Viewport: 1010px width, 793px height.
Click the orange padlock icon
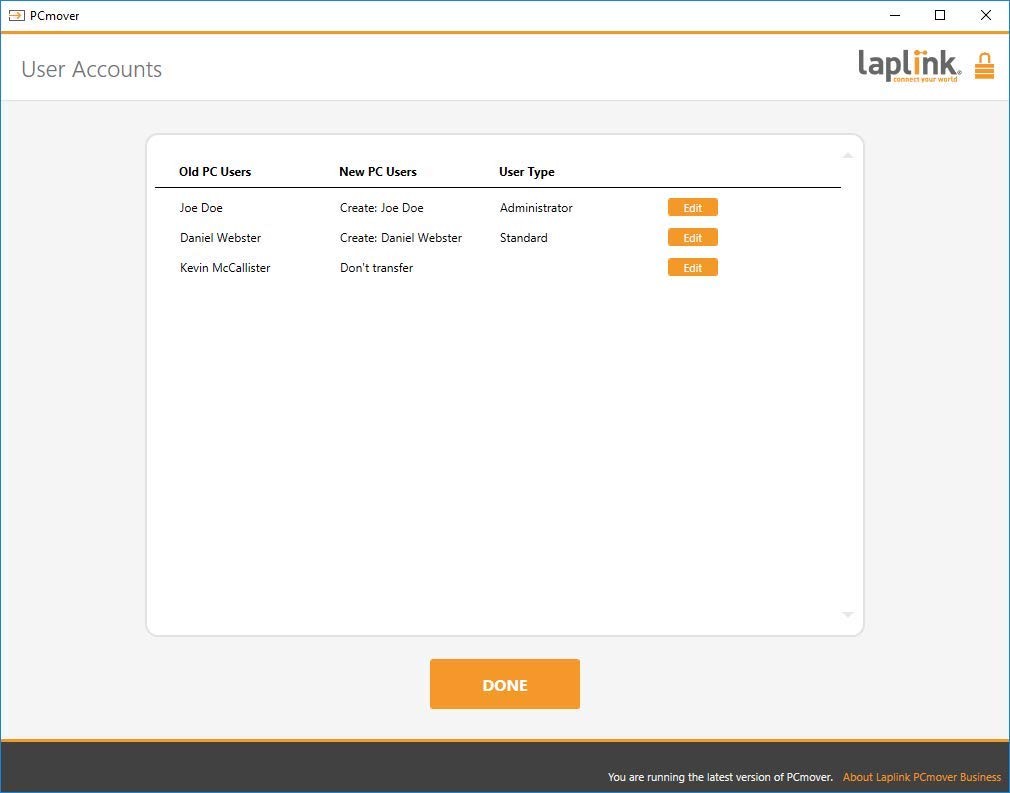click(x=984, y=66)
